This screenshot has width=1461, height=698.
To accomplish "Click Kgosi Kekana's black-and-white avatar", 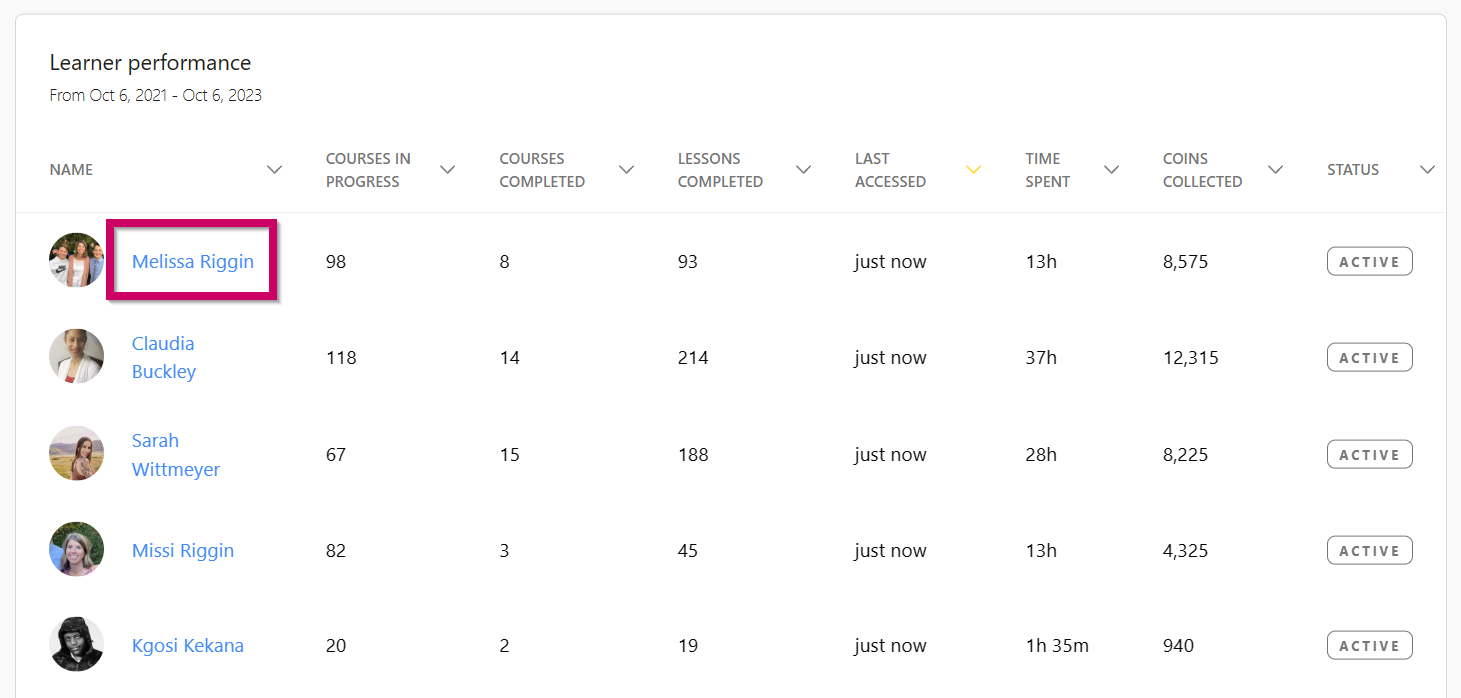I will coord(77,645).
